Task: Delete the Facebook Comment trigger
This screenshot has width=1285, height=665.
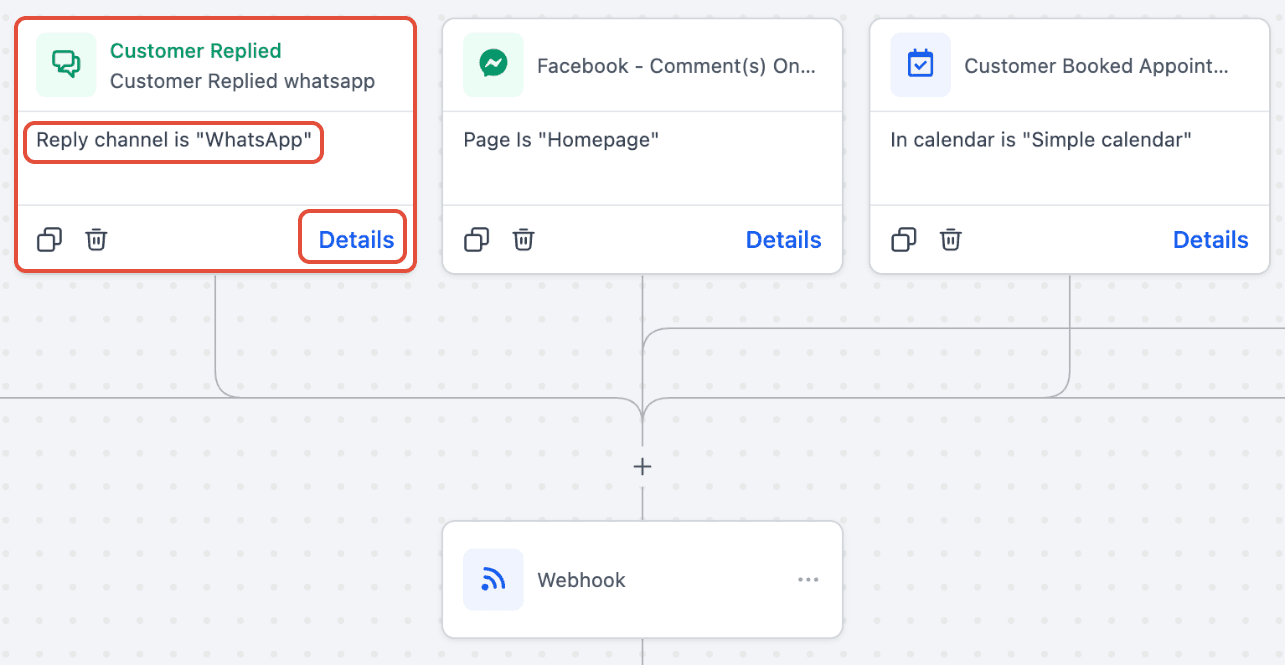Action: pos(523,240)
